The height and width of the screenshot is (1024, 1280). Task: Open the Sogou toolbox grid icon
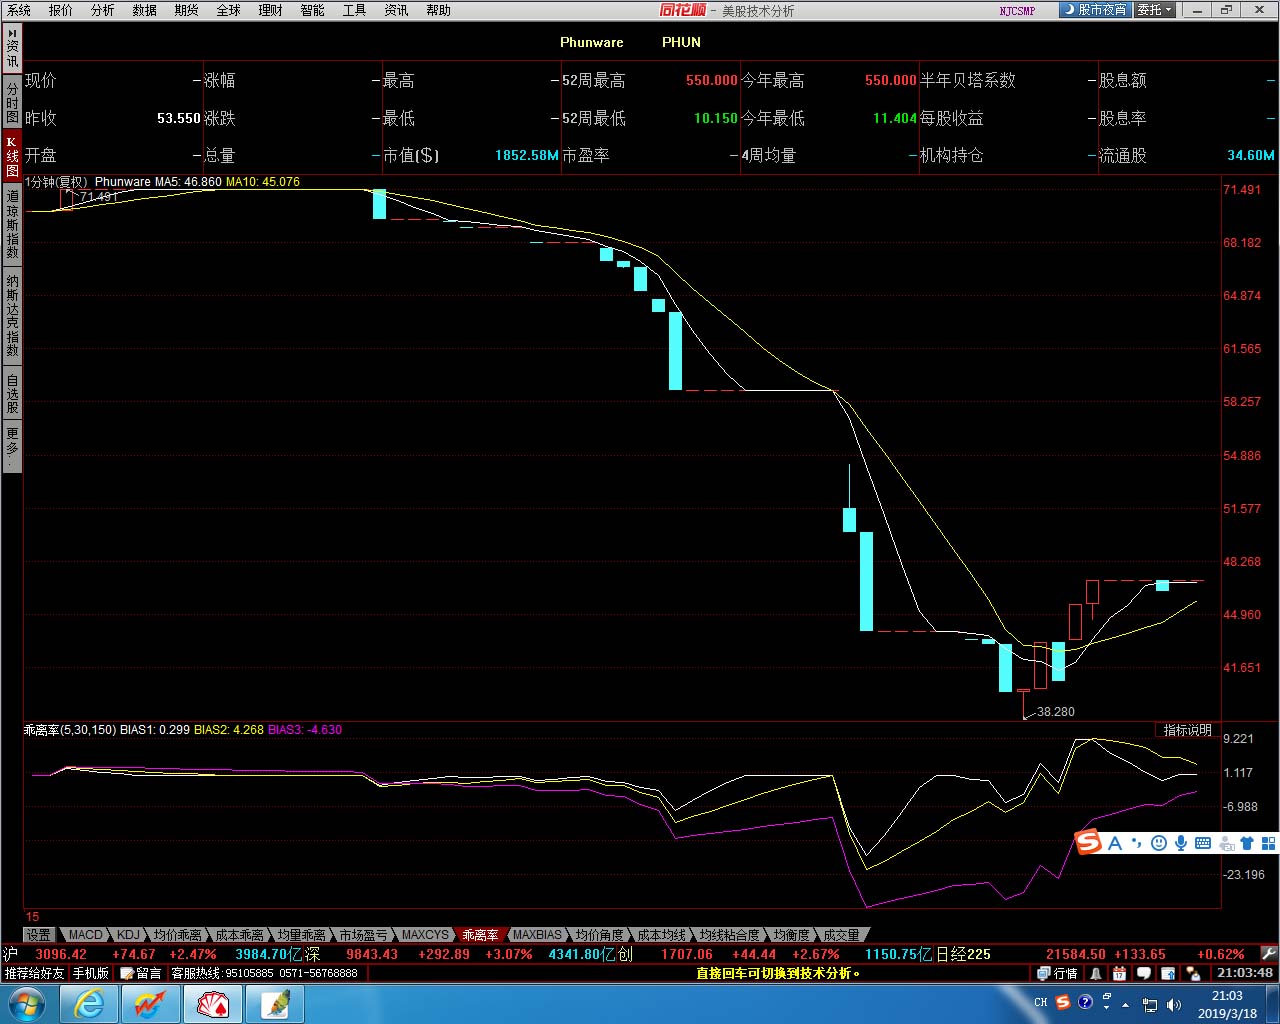click(1268, 843)
